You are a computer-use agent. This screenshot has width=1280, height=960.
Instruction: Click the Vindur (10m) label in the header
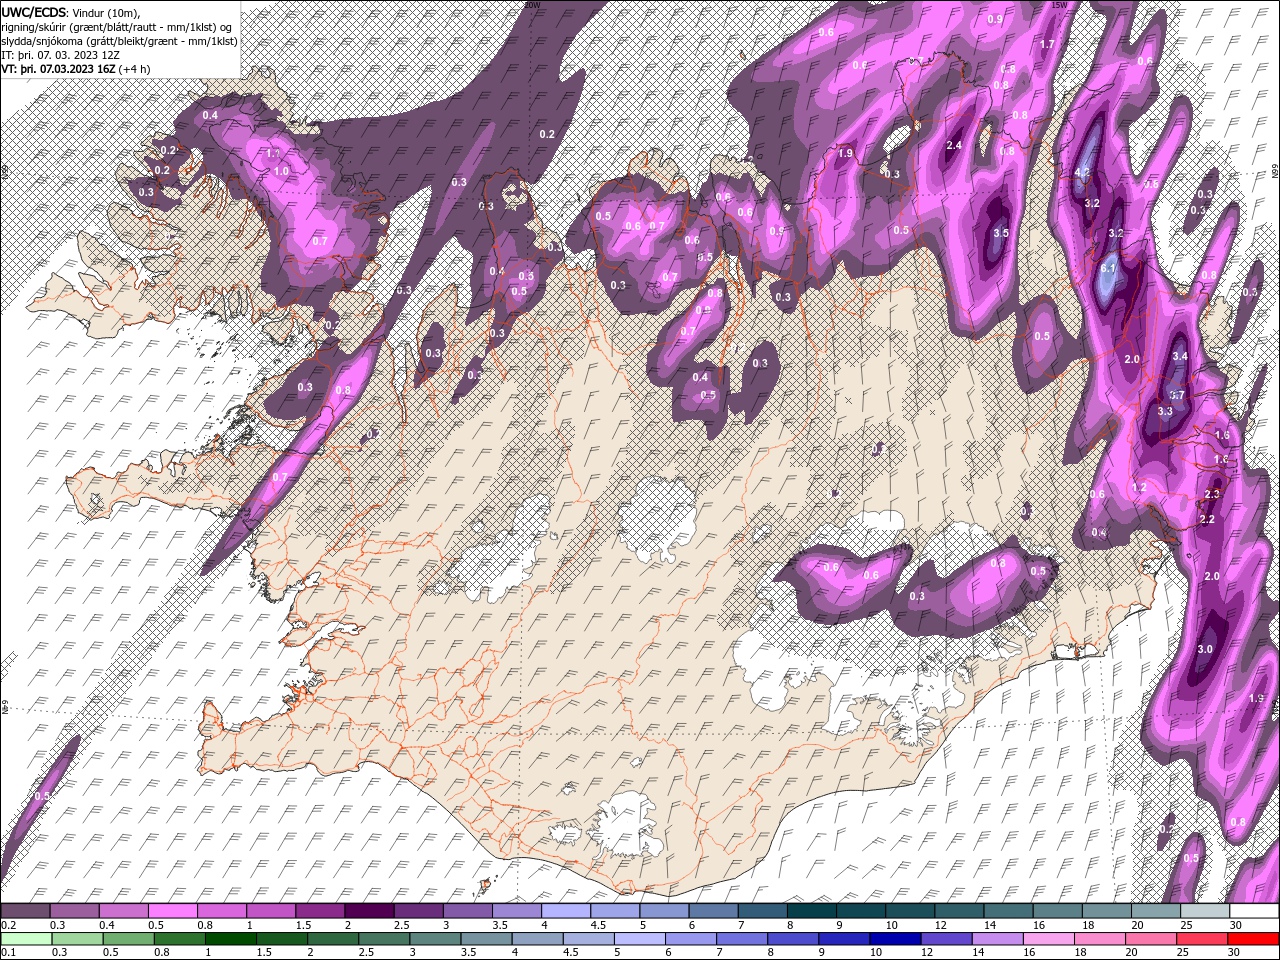point(106,12)
